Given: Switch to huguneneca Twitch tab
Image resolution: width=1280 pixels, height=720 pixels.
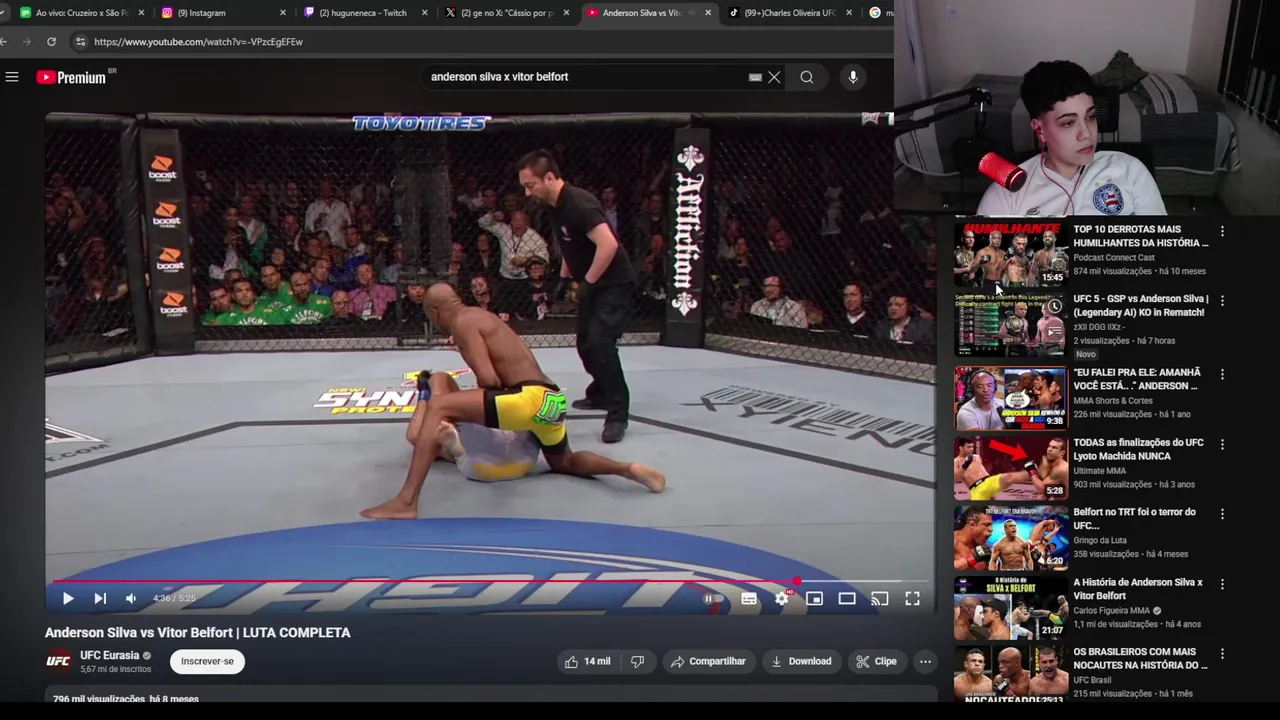Looking at the screenshot, I should [x=362, y=13].
